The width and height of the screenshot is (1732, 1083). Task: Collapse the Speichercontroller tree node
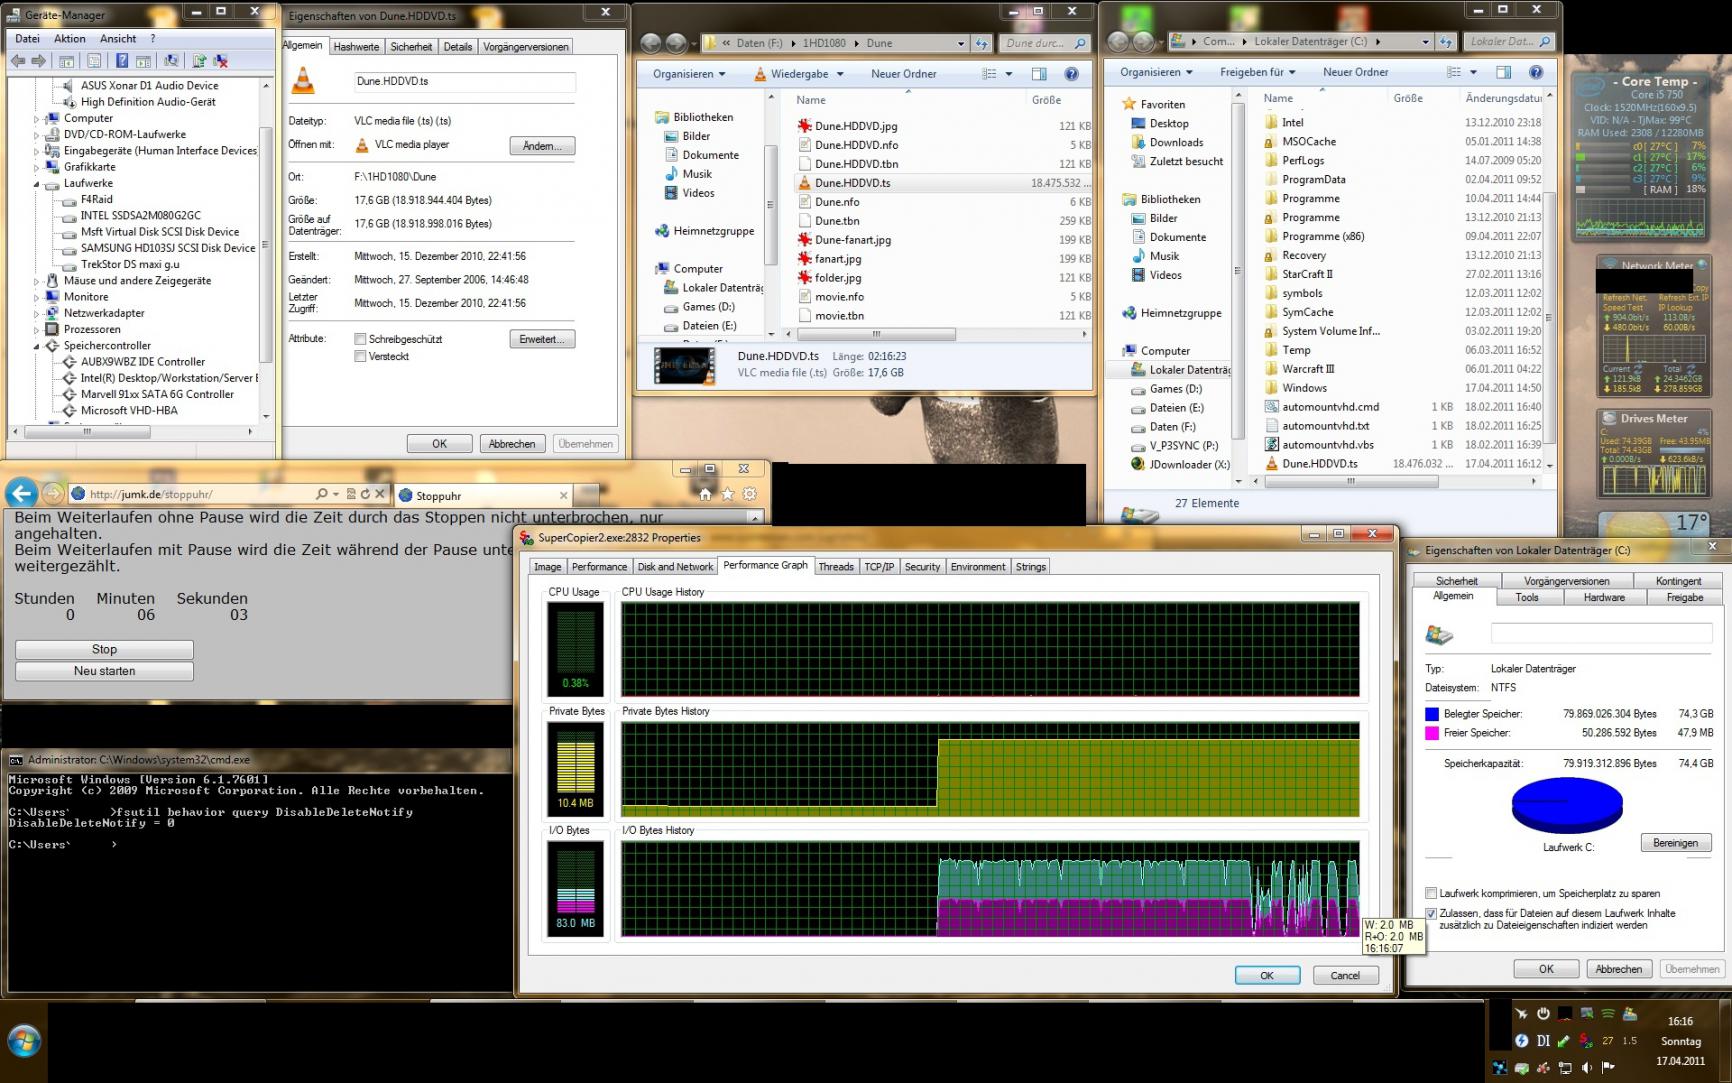click(x=37, y=346)
